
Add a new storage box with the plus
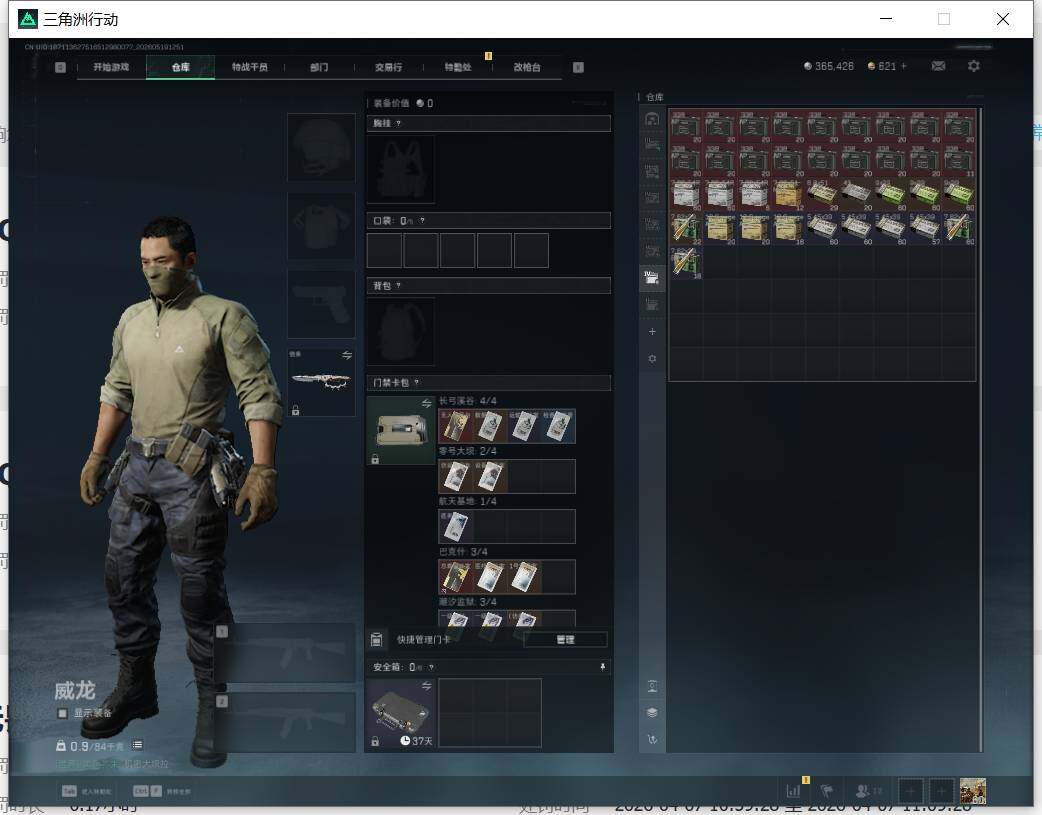point(652,332)
